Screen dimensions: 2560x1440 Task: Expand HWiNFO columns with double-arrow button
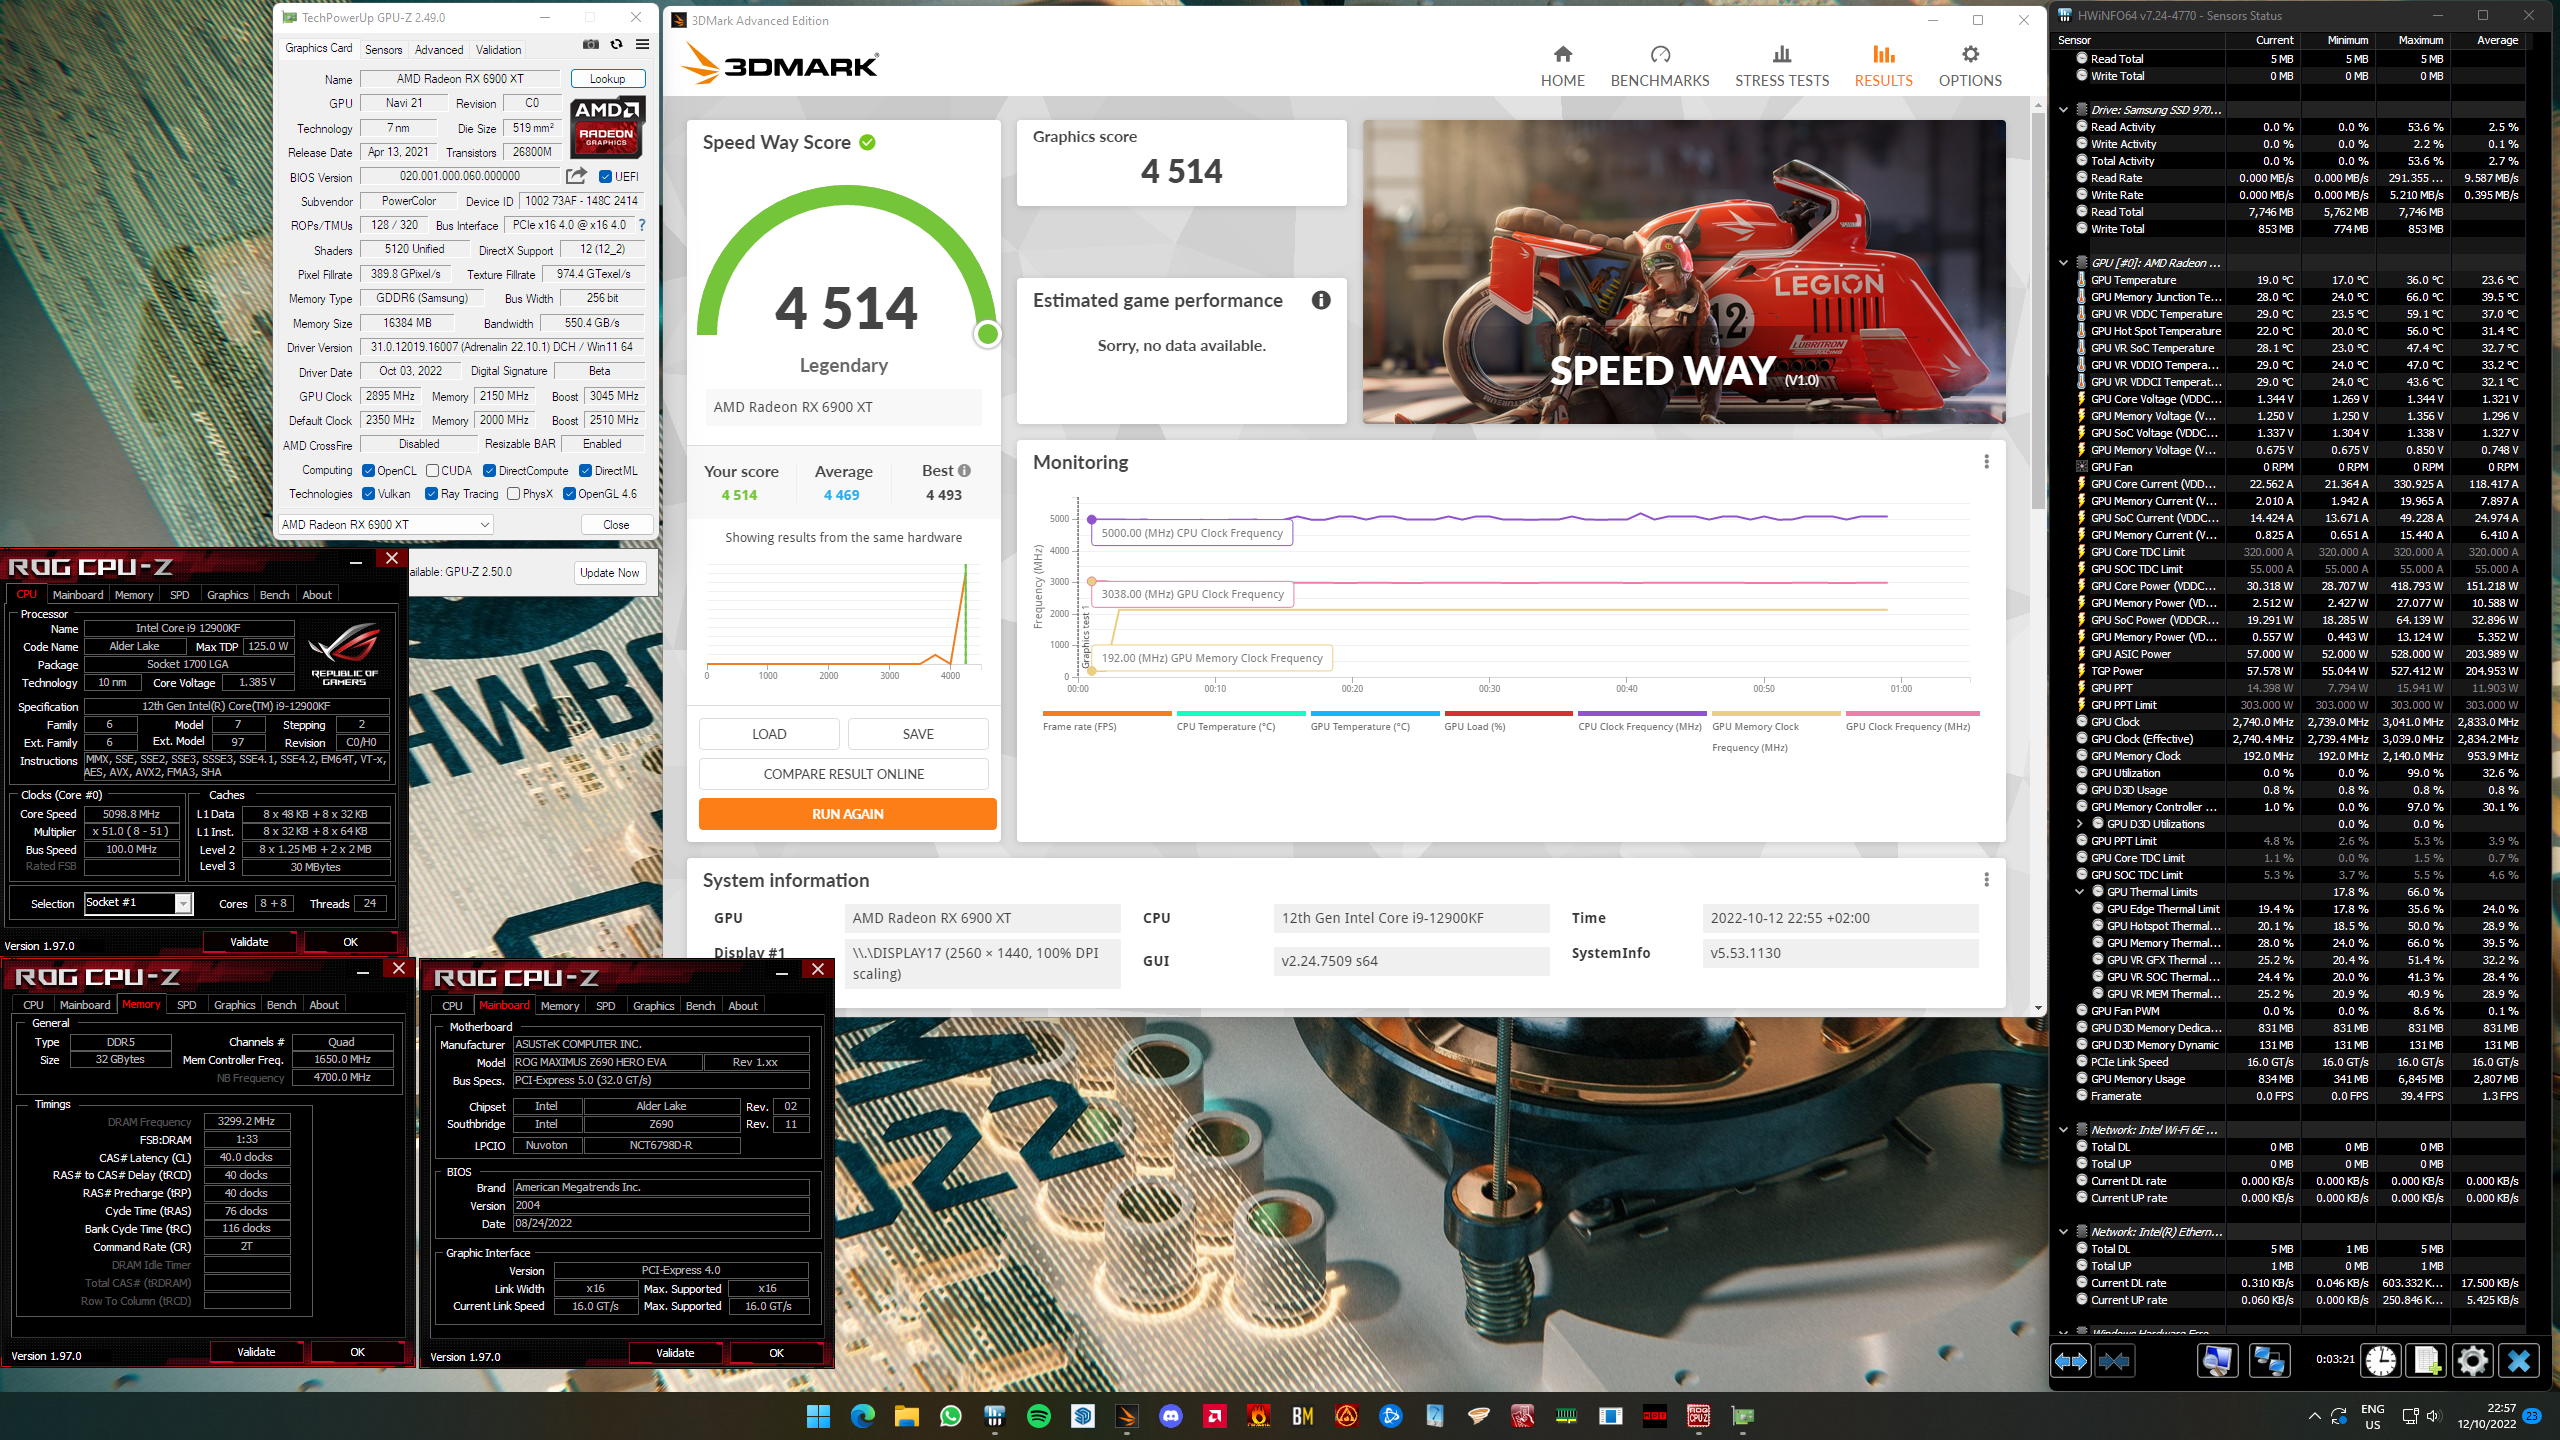click(2070, 1361)
